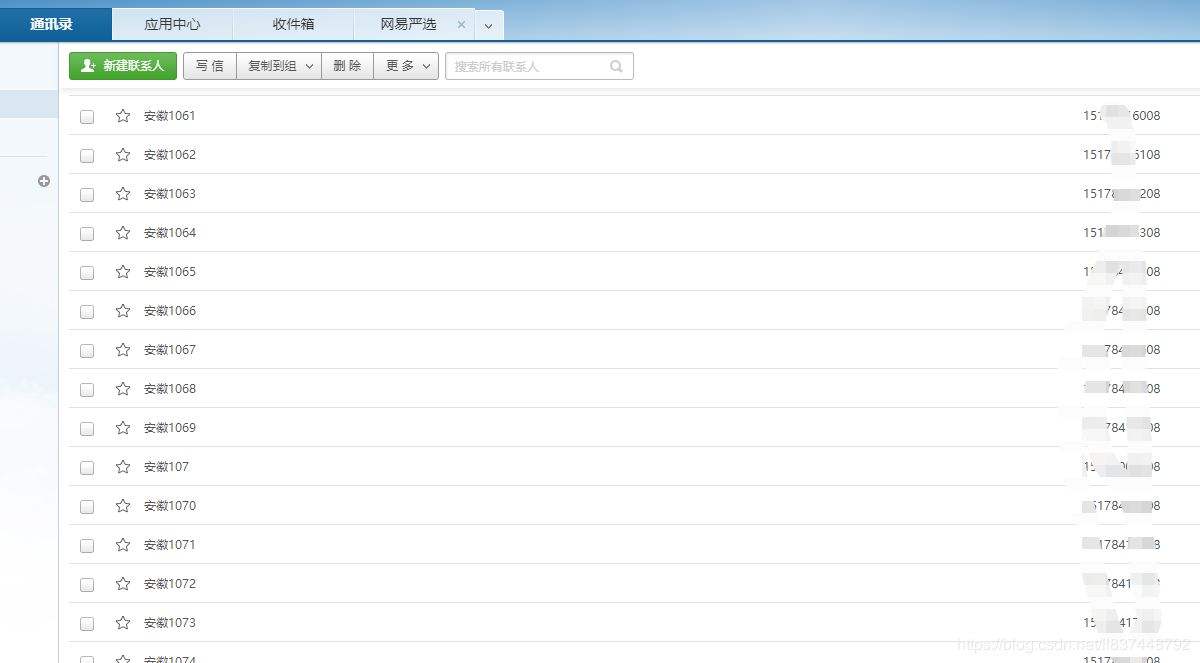Tick the checkbox for 安徽1066

coord(87,312)
